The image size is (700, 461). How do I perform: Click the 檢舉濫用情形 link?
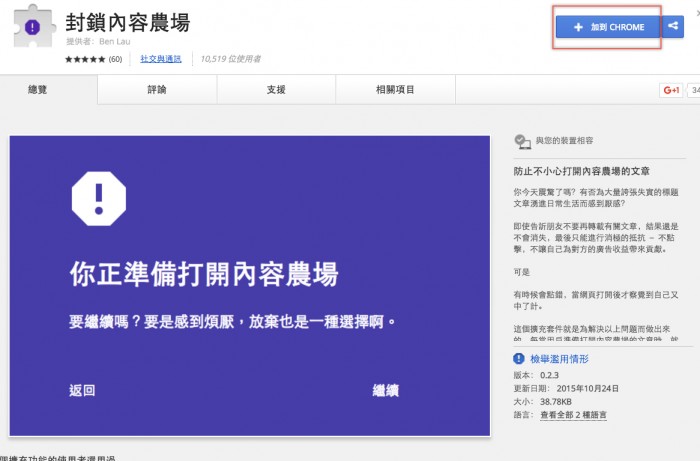click(x=559, y=359)
